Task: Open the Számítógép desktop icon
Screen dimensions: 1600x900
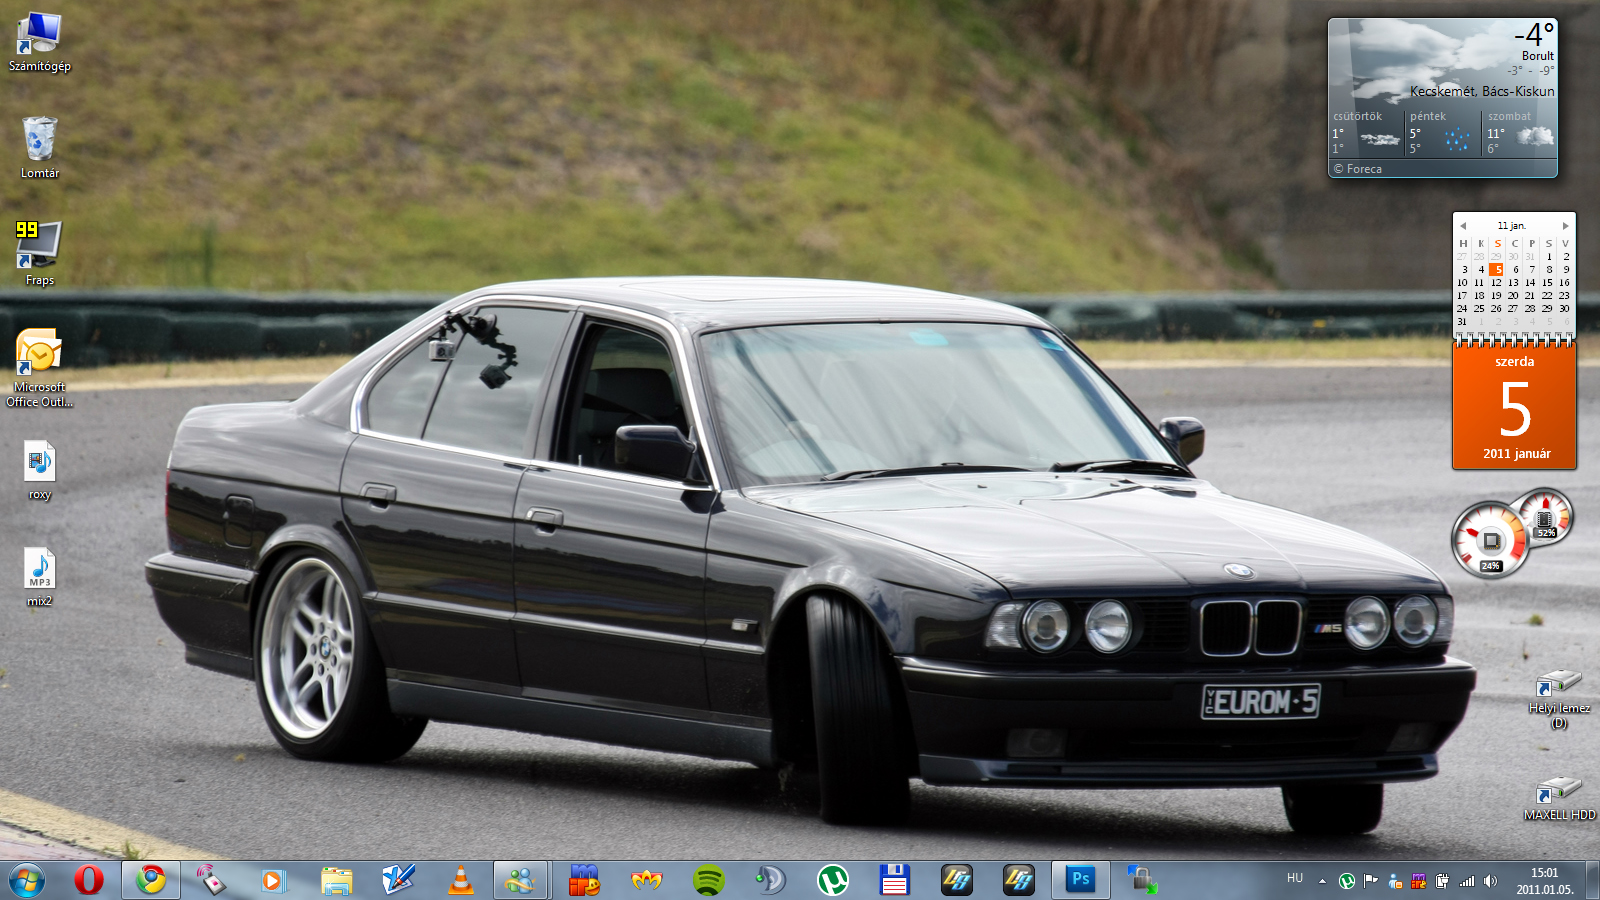Action: pyautogui.click(x=39, y=42)
